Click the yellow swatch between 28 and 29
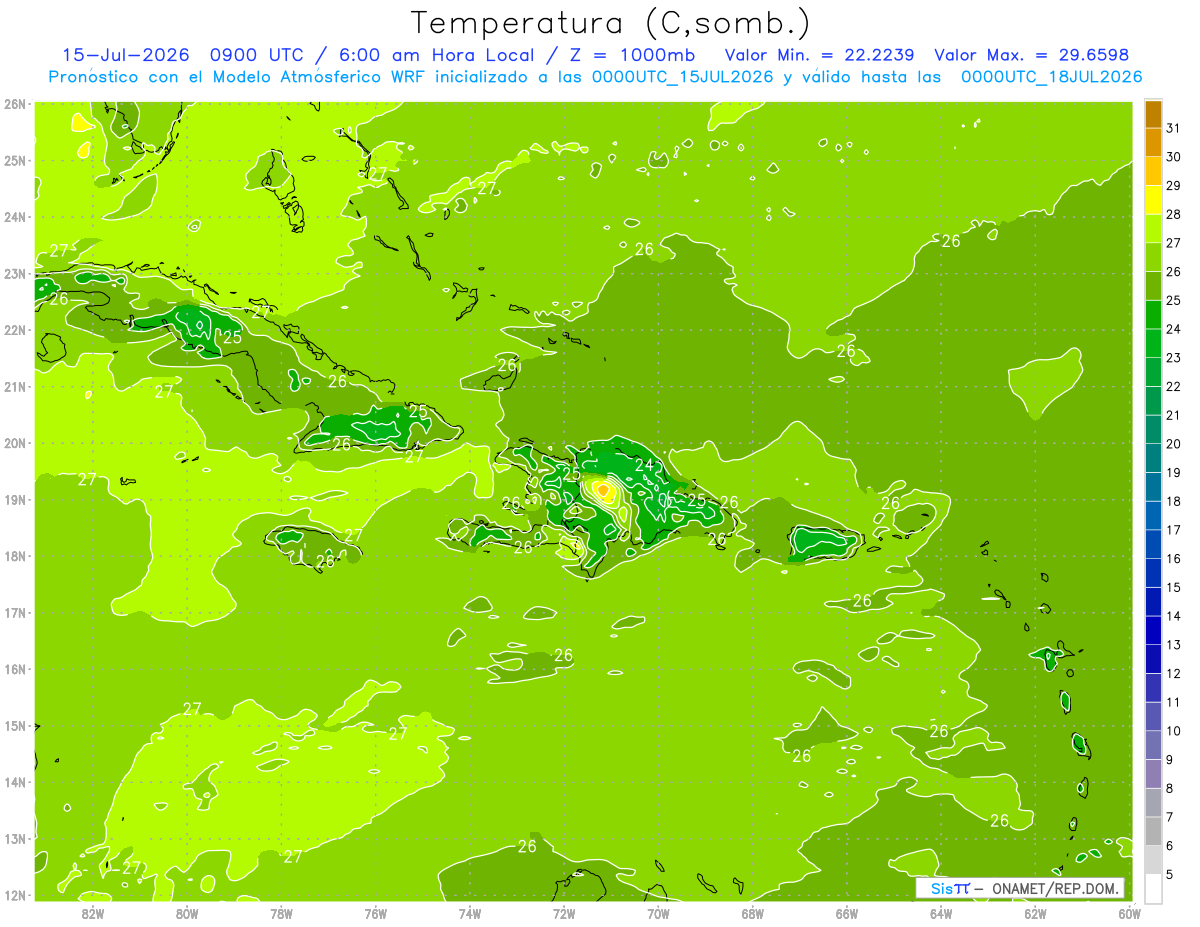 click(x=1153, y=200)
